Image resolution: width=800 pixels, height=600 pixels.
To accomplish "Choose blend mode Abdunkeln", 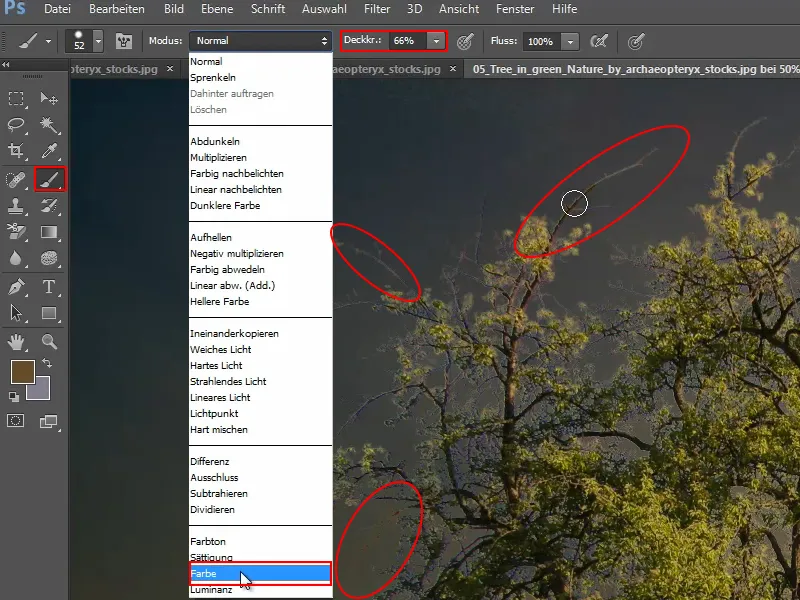I will (260, 141).
